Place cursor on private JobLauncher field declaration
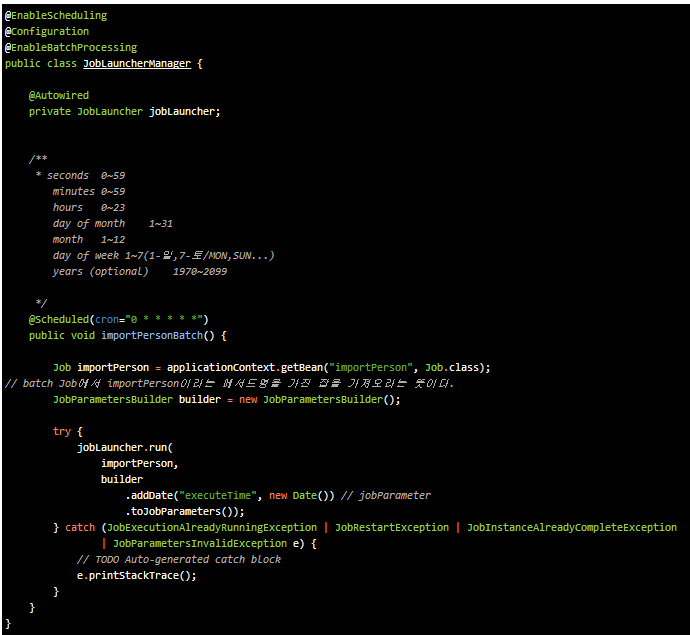The image size is (690, 635). 124,112
